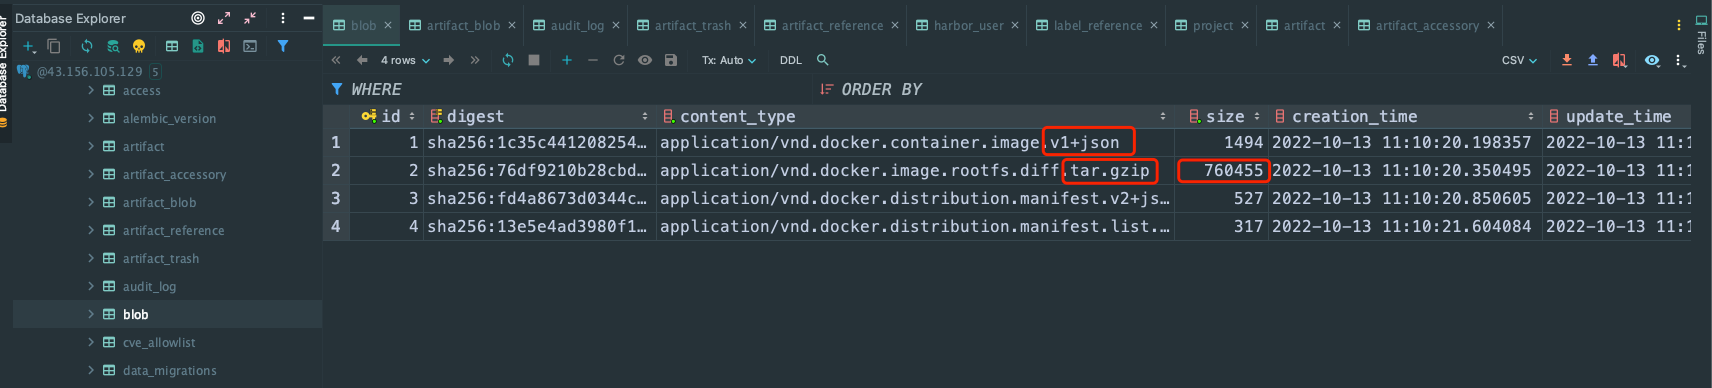Sort by the digest column header
This screenshot has width=1712, height=388.
[x=539, y=116]
